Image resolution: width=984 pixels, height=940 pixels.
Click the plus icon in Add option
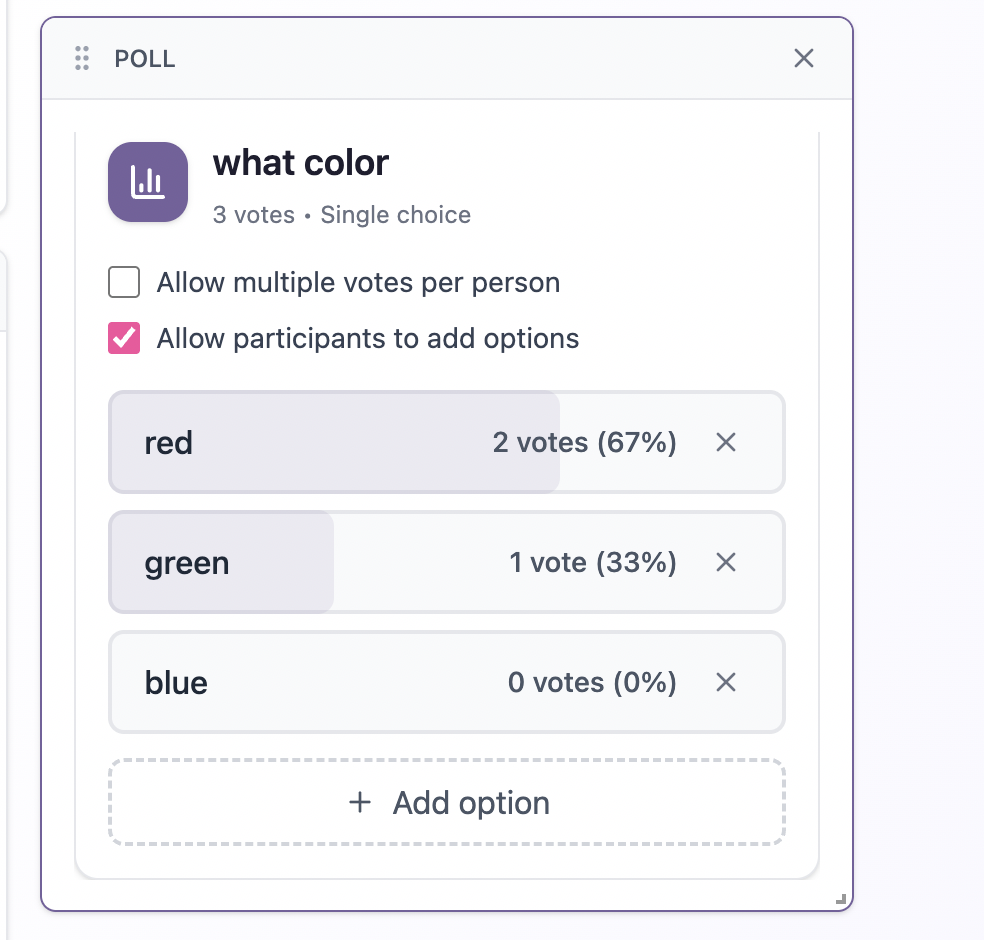360,802
